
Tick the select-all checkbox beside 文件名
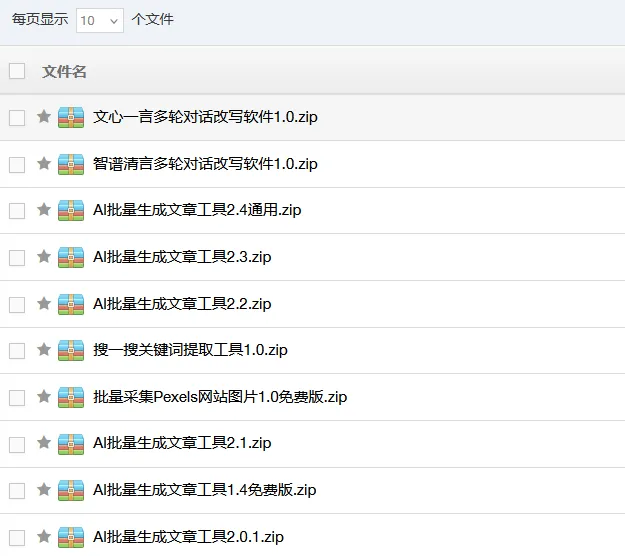pos(17,71)
